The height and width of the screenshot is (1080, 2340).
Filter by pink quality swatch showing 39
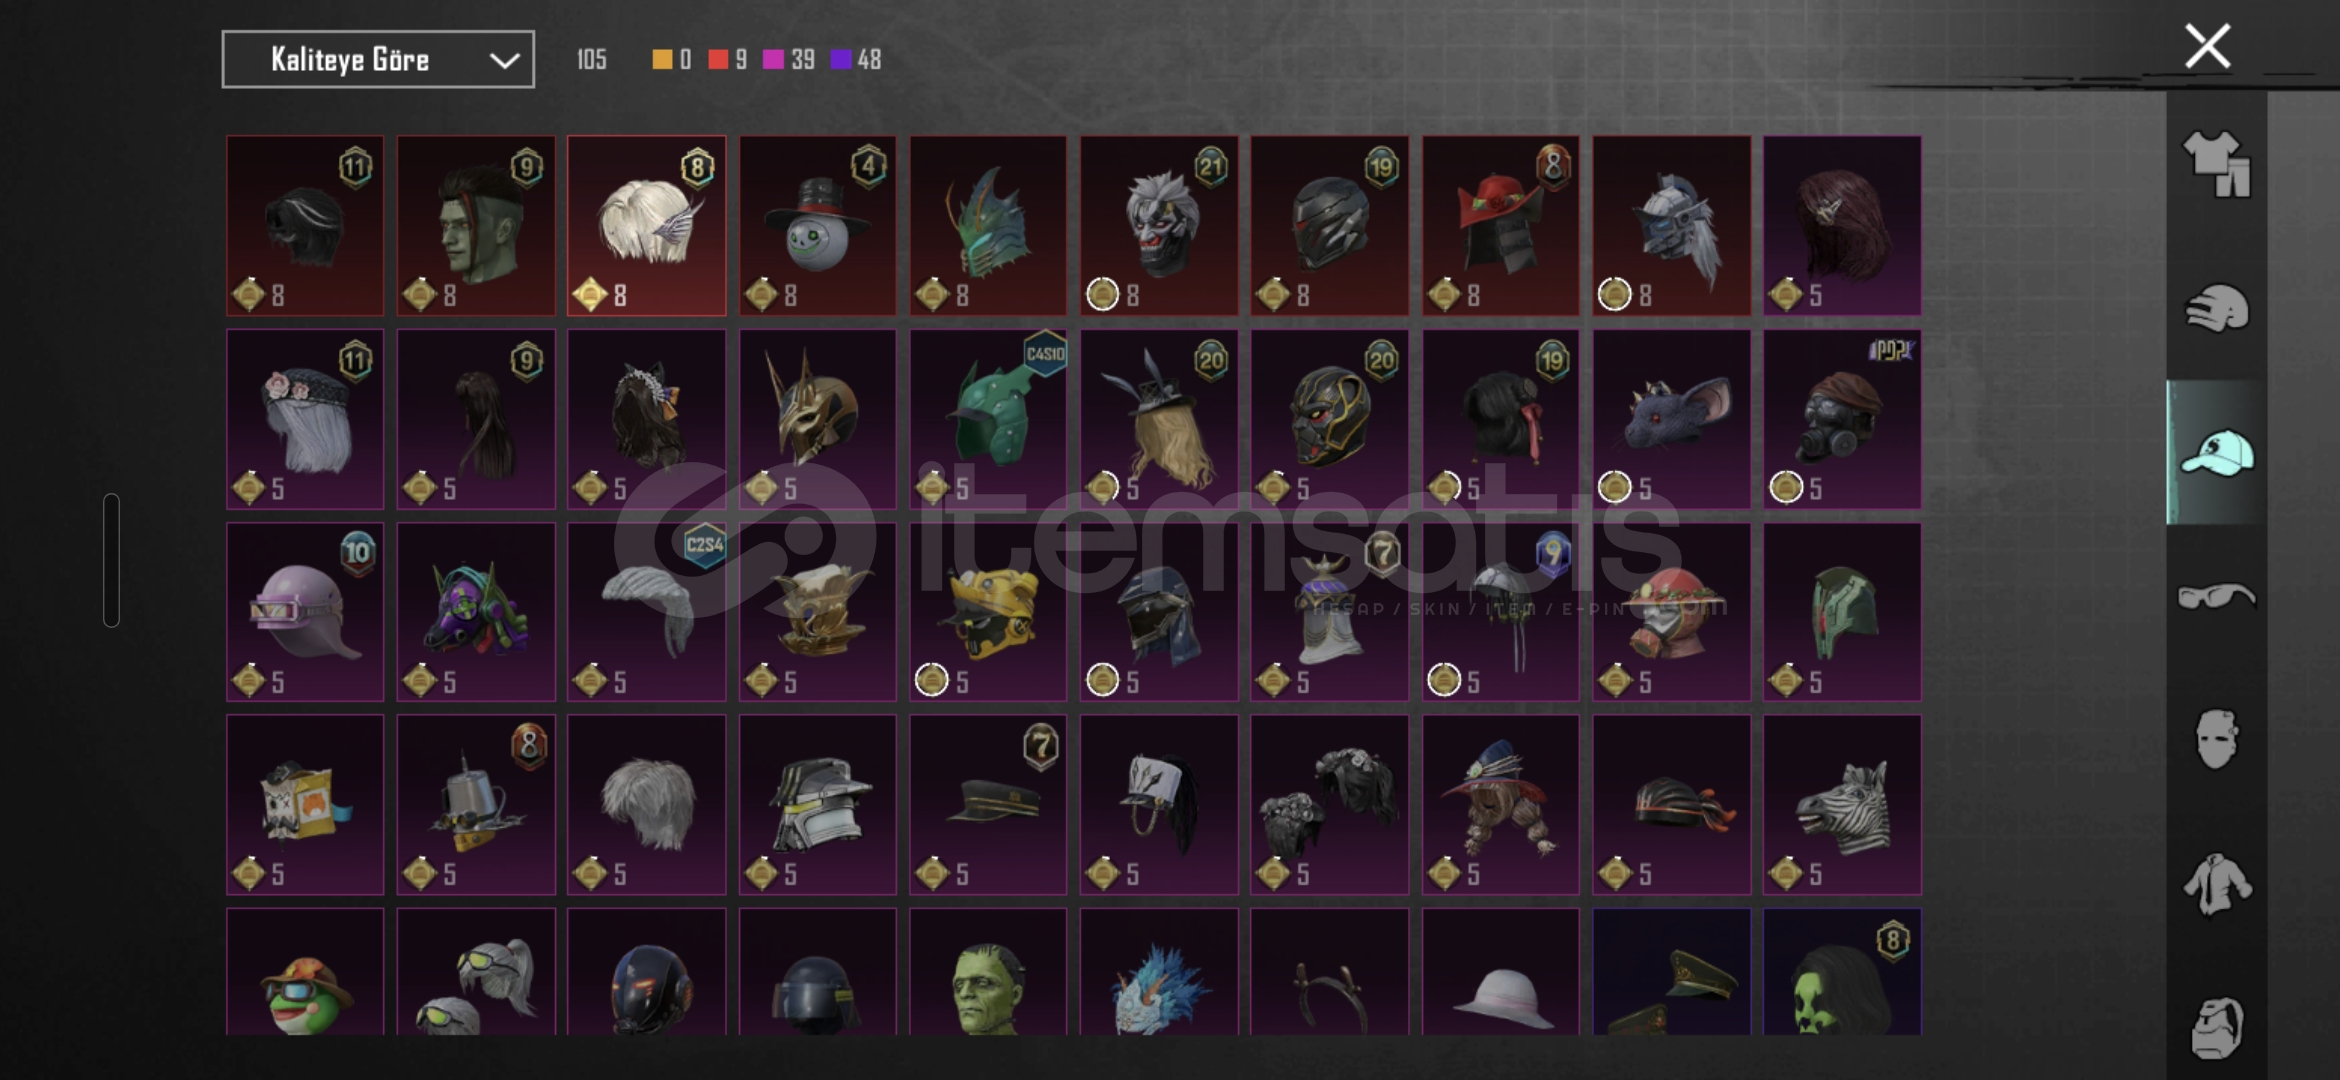click(x=773, y=60)
